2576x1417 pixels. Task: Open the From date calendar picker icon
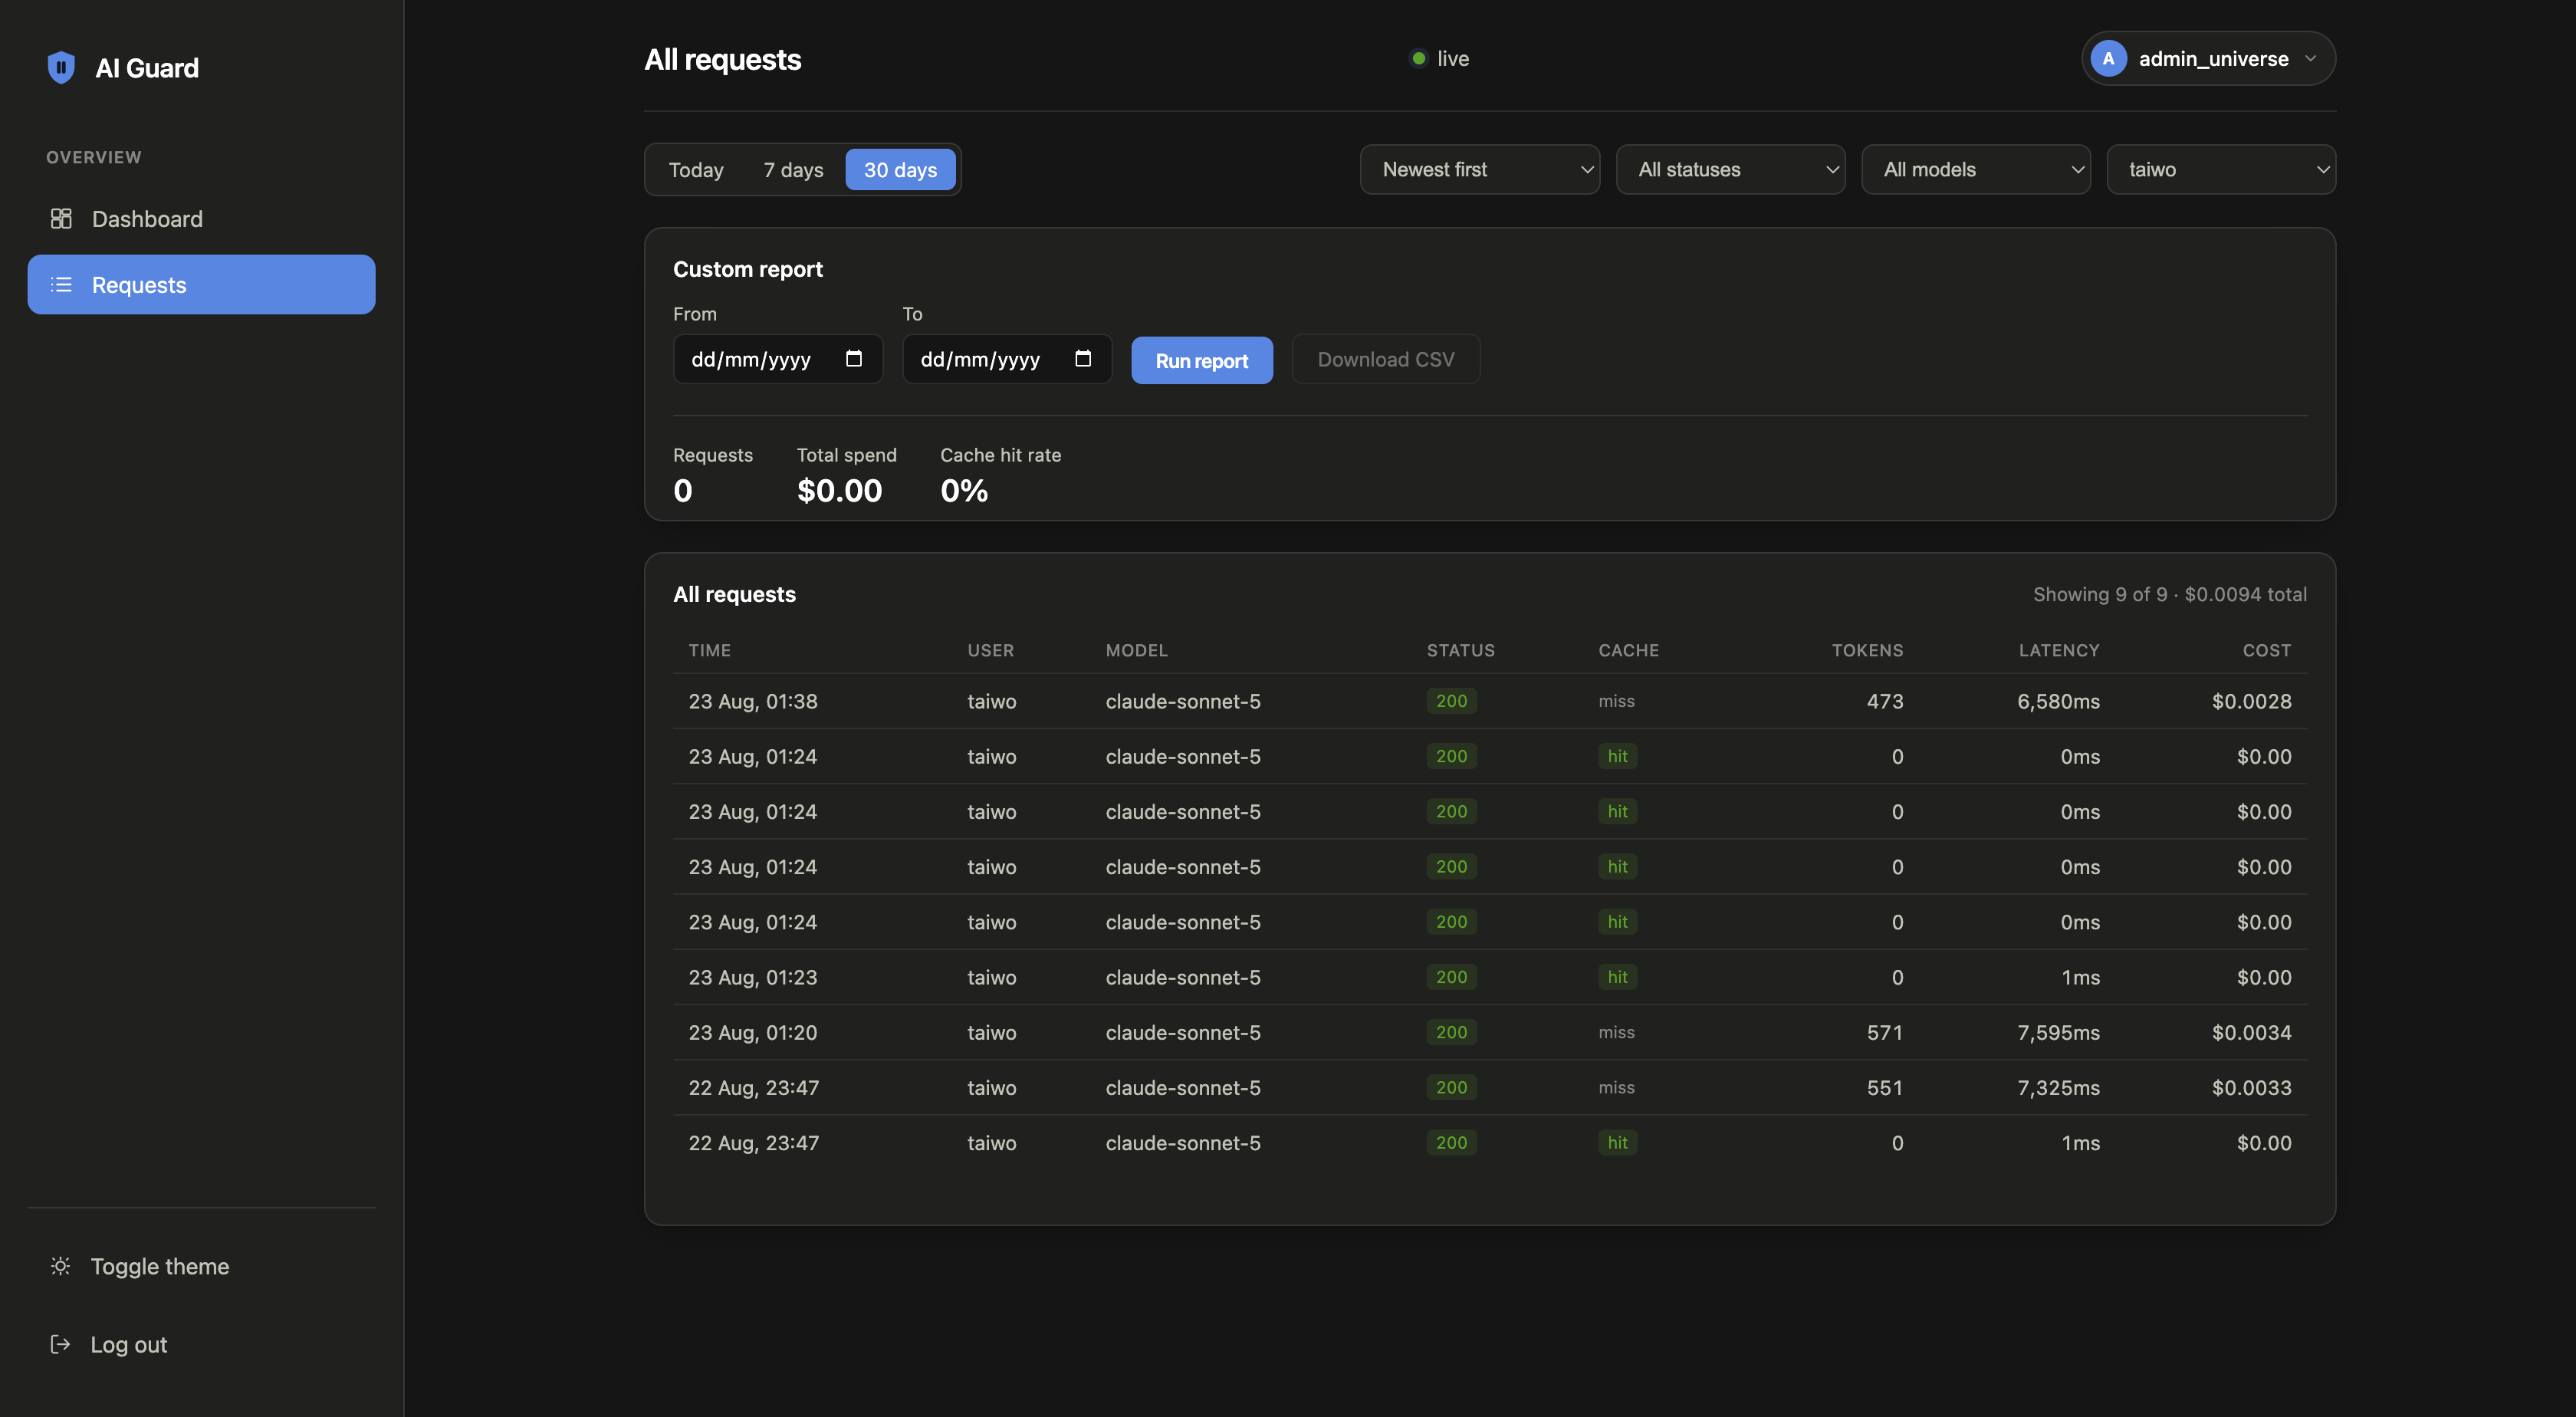coord(854,358)
